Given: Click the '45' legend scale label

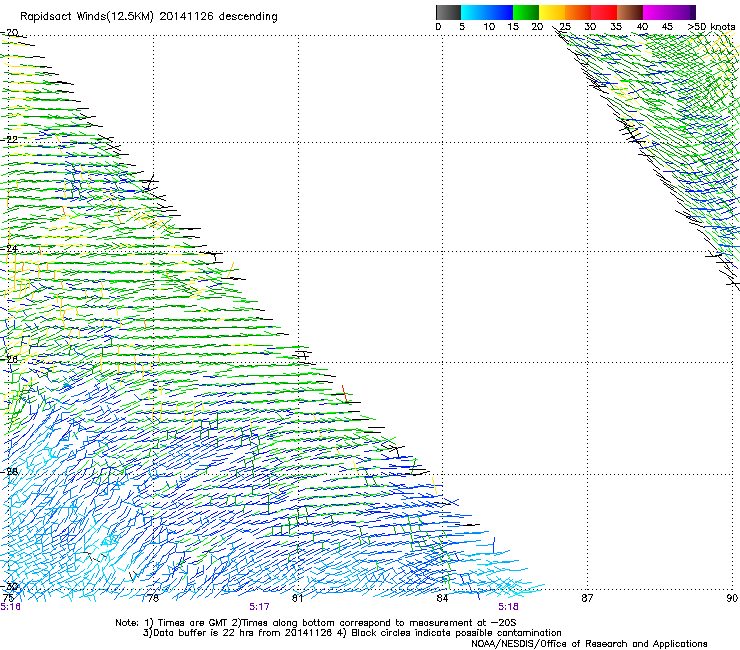Looking at the screenshot, I should [x=667, y=27].
